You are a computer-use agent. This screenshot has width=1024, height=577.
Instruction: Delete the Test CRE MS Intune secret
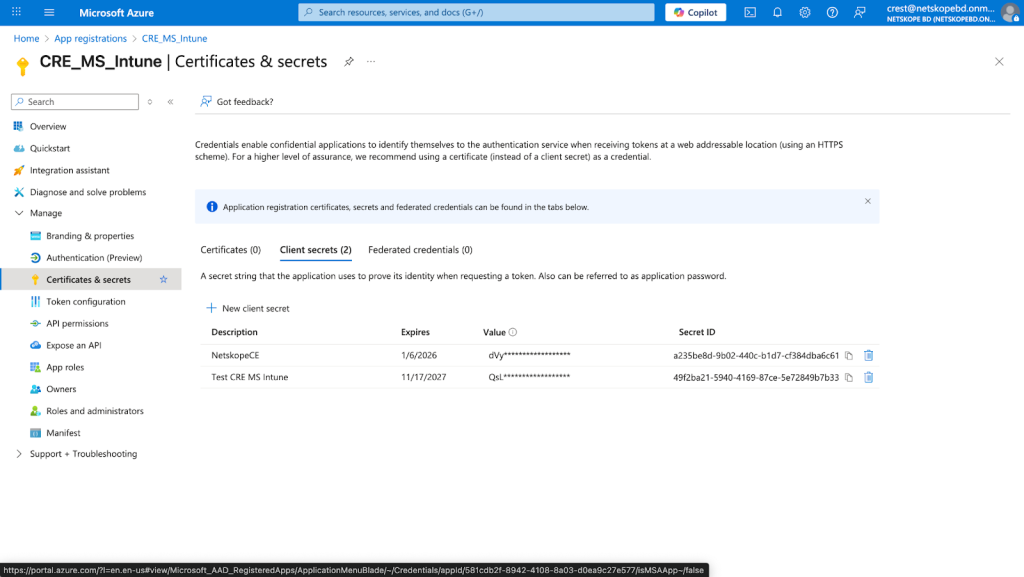869,377
